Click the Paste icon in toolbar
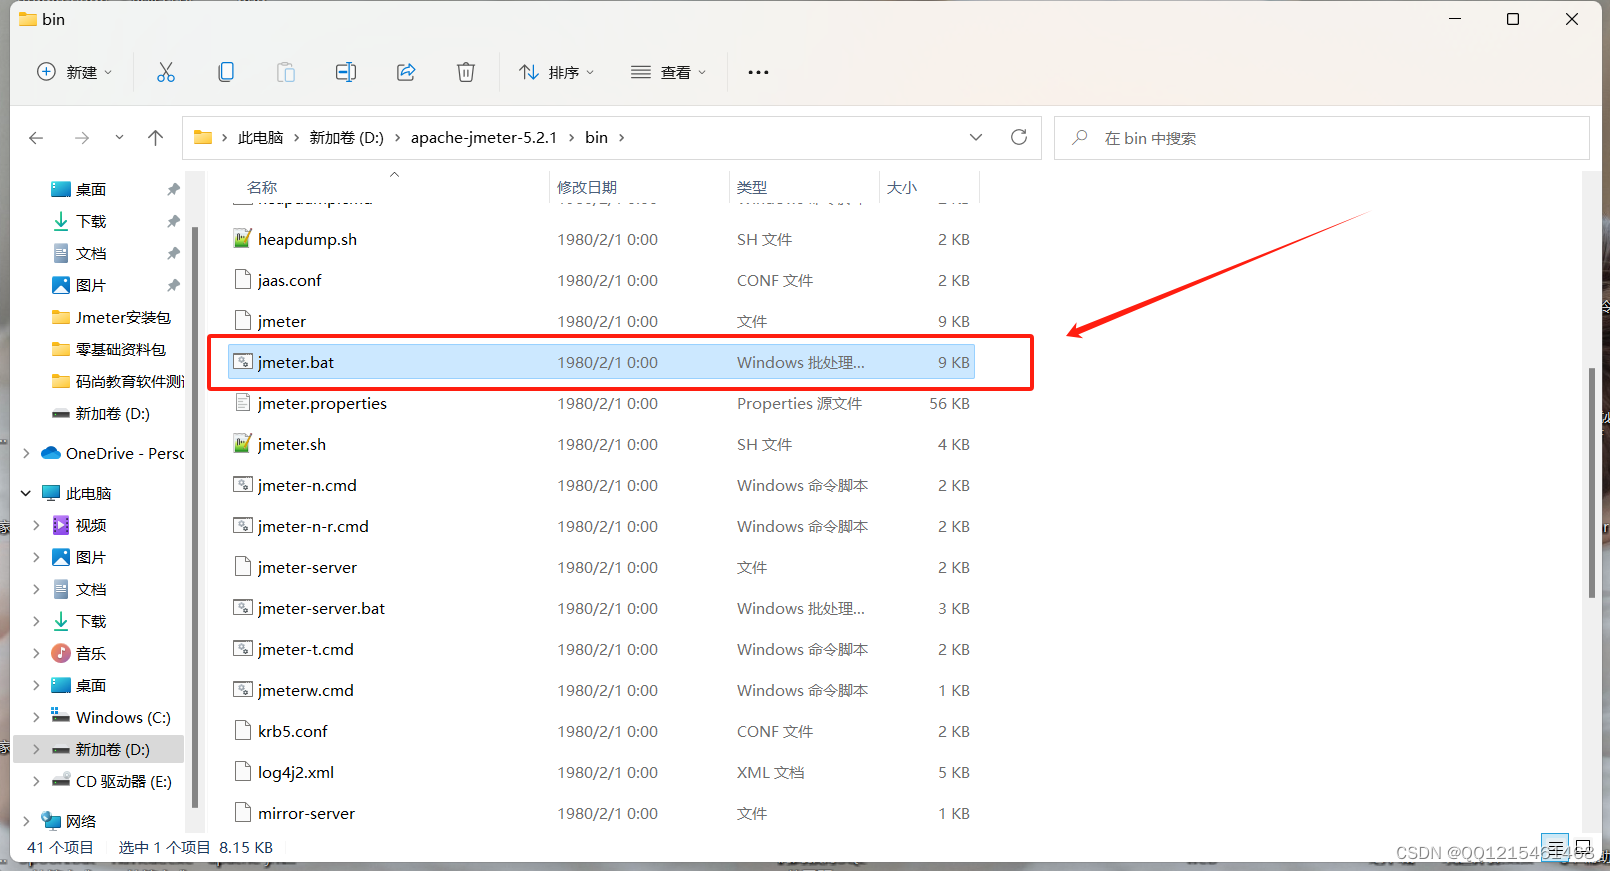Image resolution: width=1610 pixels, height=871 pixels. 286,72
